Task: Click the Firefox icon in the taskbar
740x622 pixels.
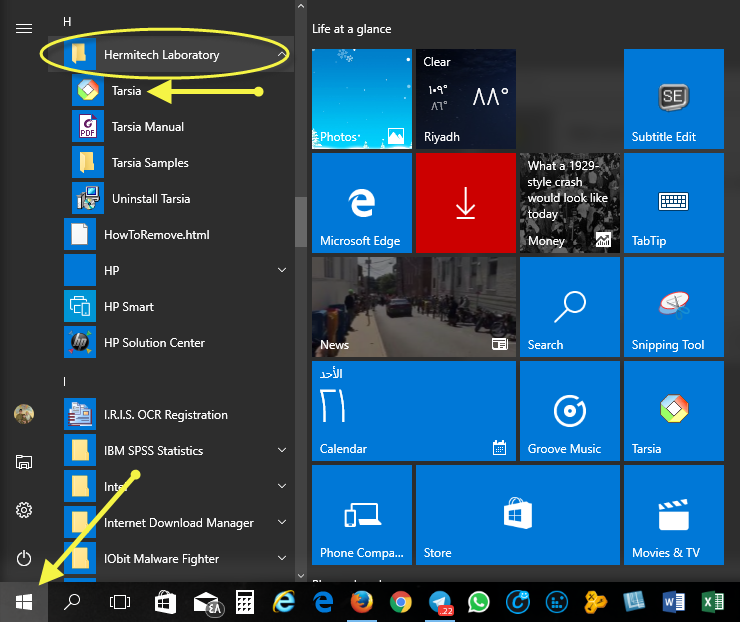Action: pos(362,602)
